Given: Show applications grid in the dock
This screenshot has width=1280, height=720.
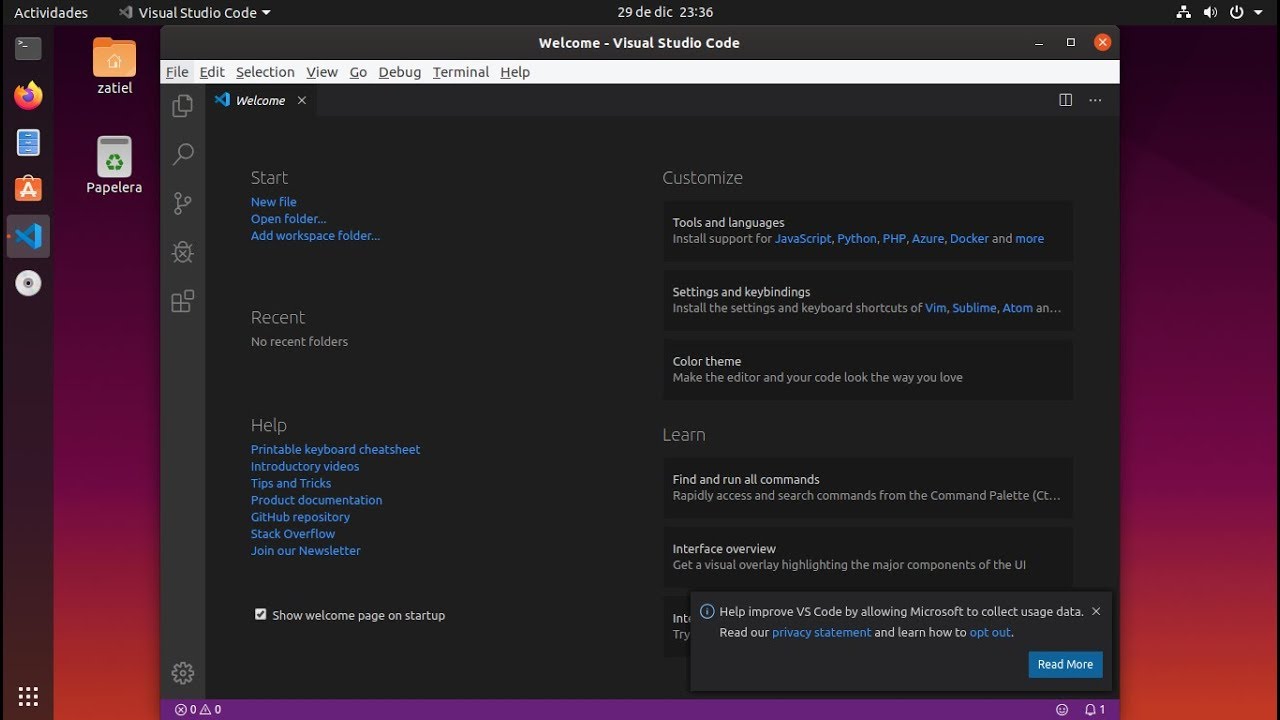Looking at the screenshot, I should 28,696.
